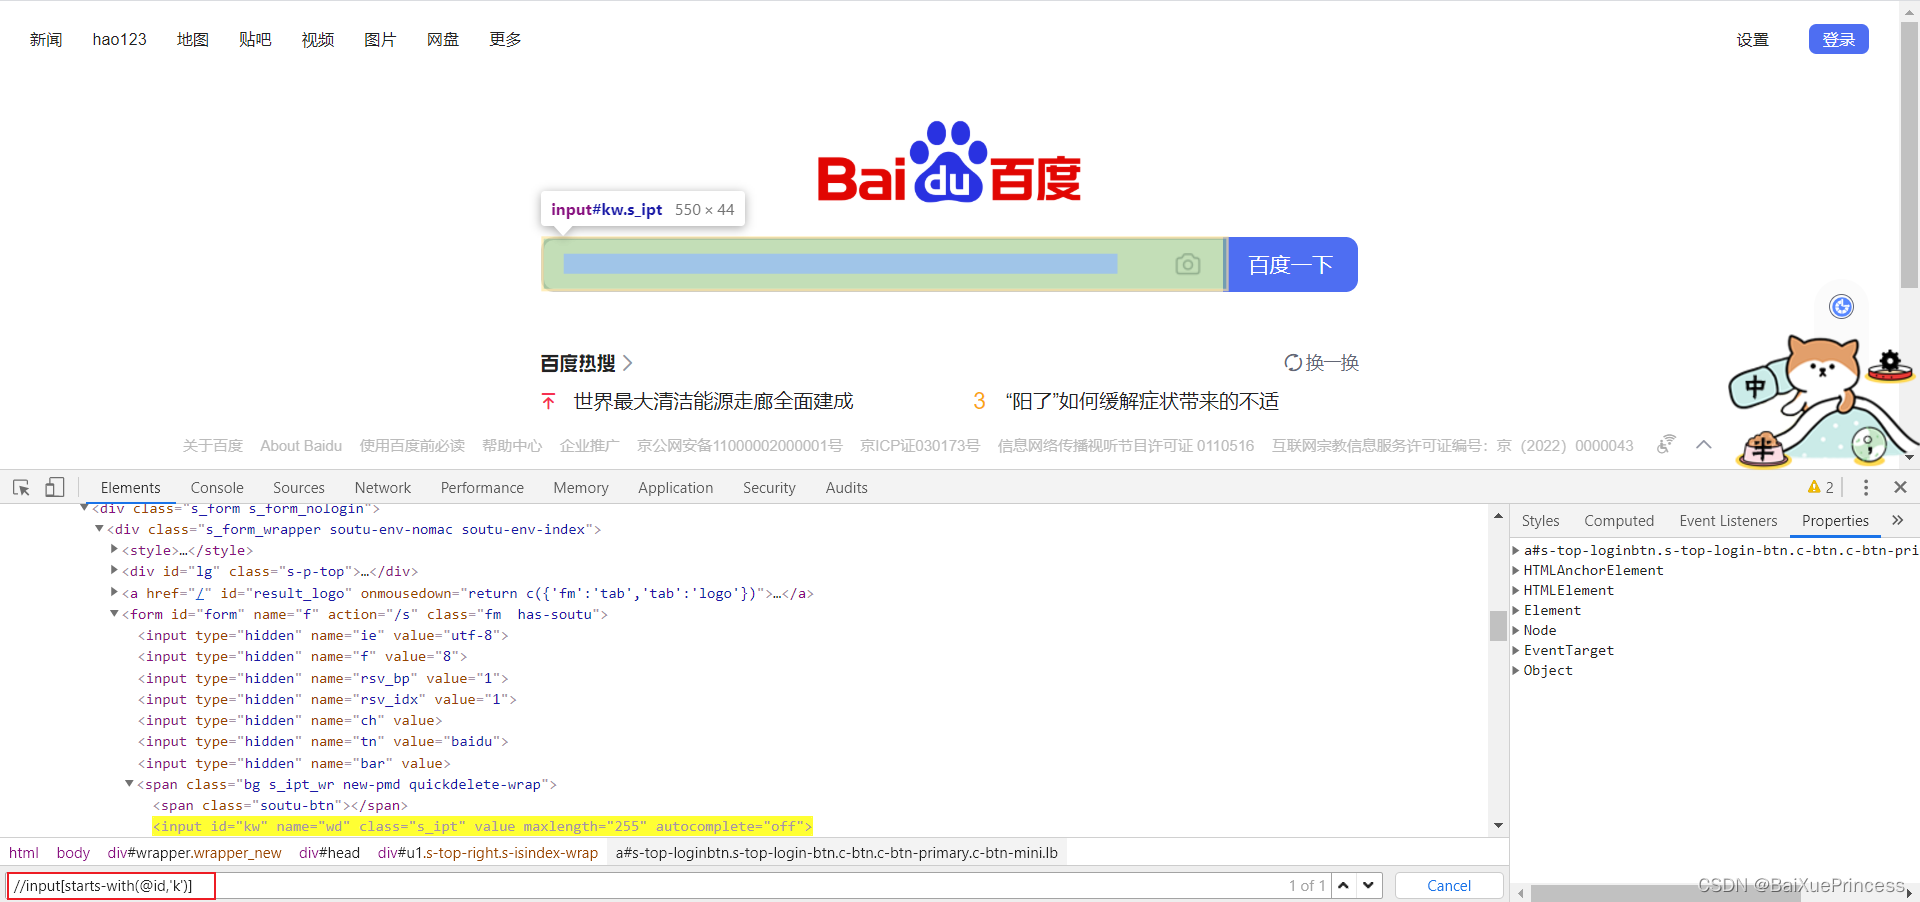Expand the HTMLElement property
The width and height of the screenshot is (1920, 902).
pos(1516,590)
